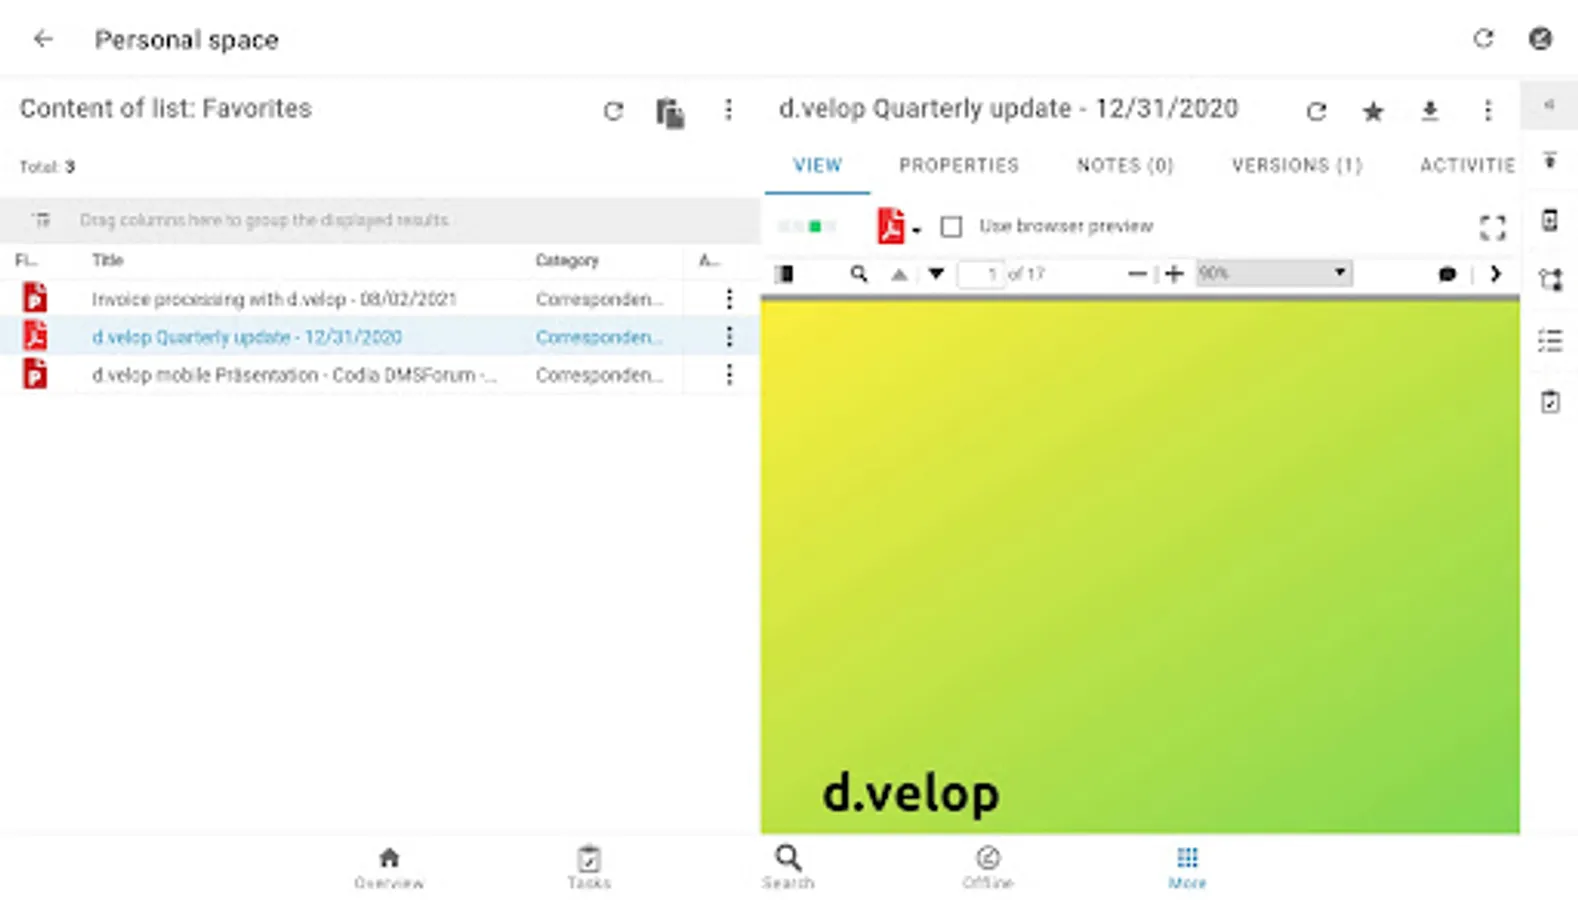Click the connection nodes icon in the right sidebar

pyautogui.click(x=1550, y=280)
